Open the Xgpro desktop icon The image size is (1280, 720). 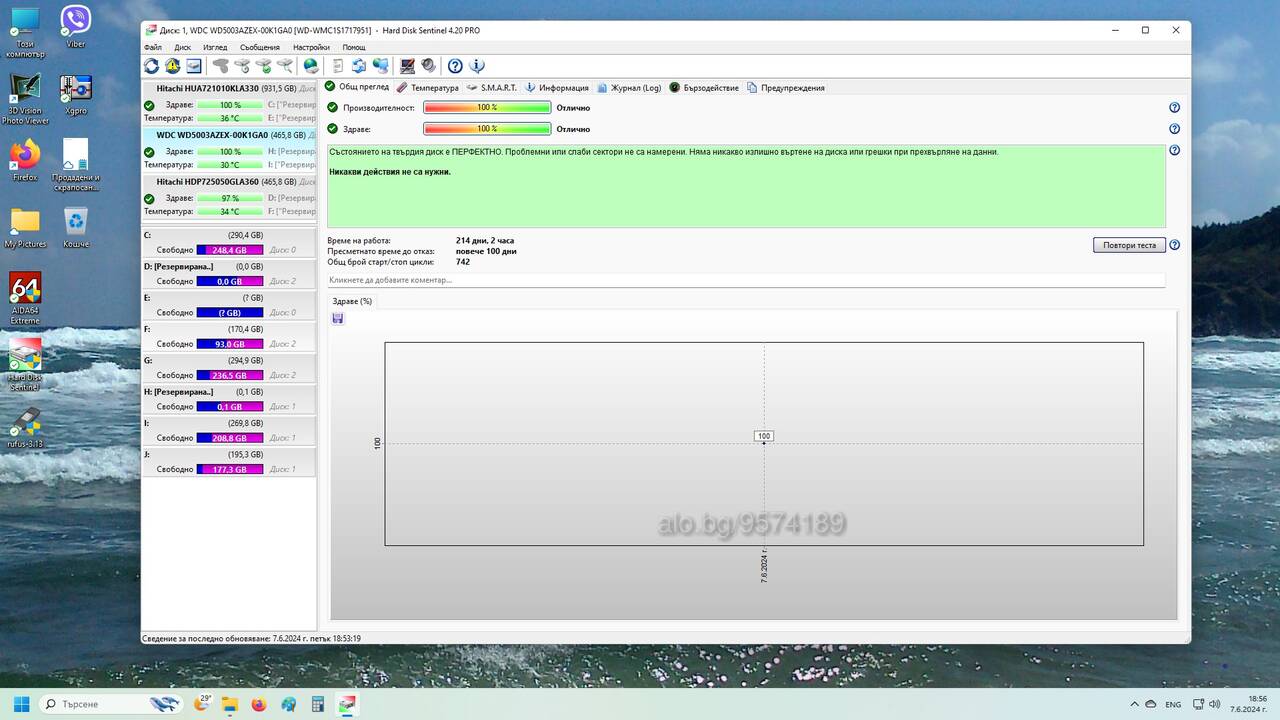tap(76, 95)
